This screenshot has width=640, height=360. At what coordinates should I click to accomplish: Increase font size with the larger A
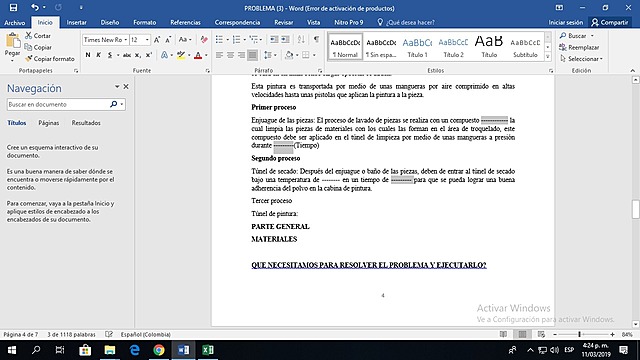coord(157,40)
